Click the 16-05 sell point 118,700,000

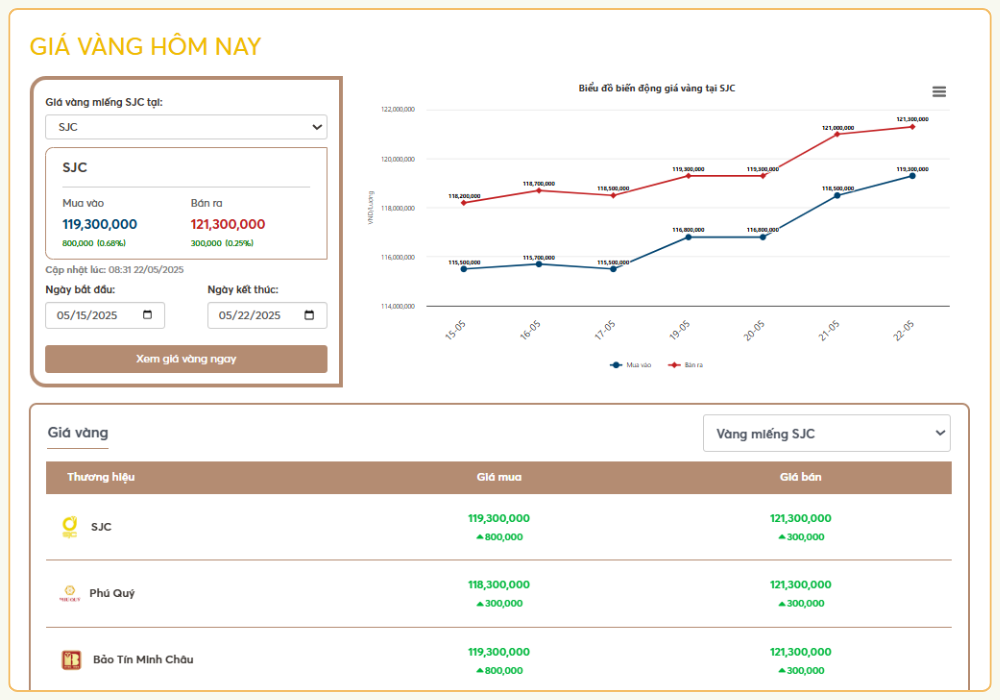(x=539, y=191)
